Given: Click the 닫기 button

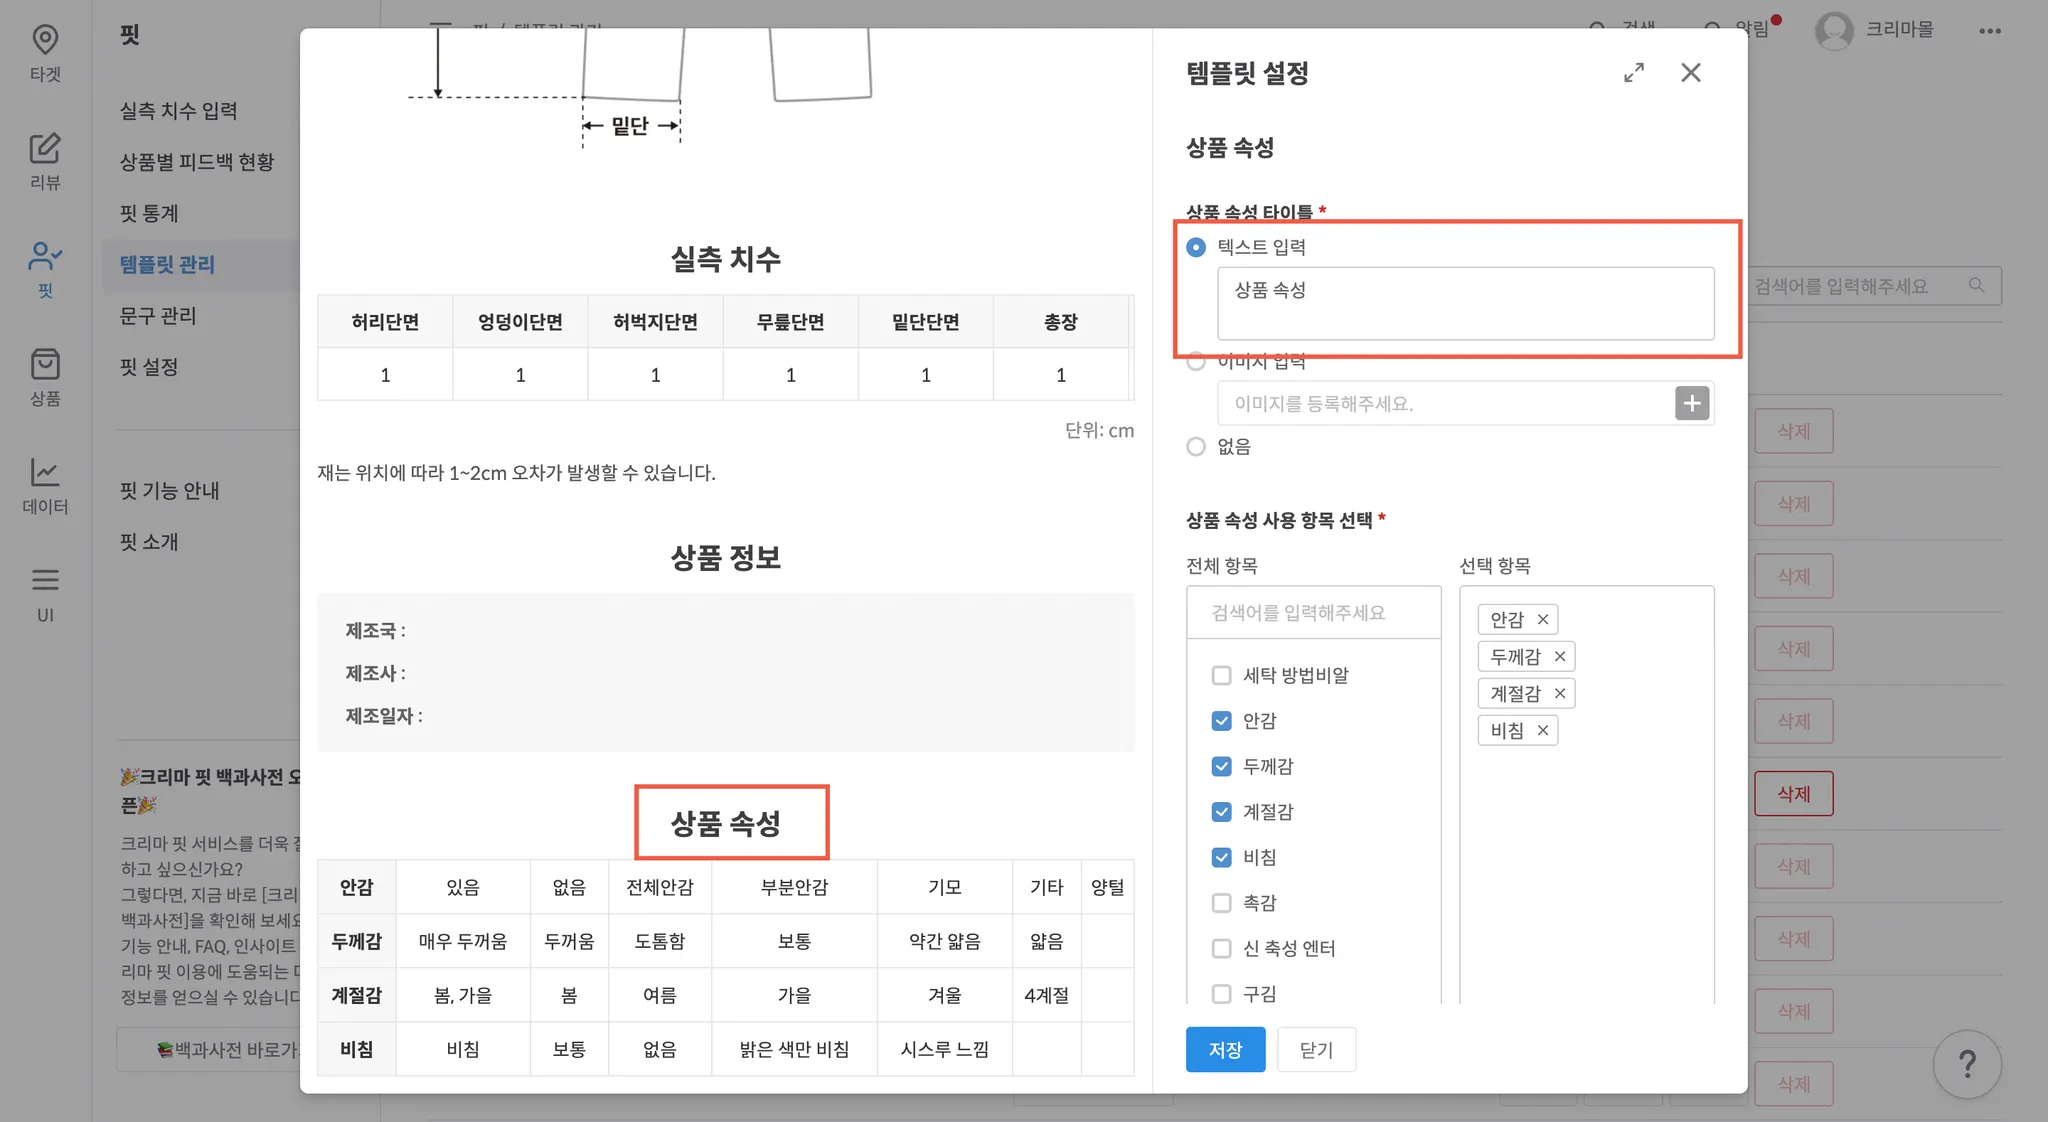Looking at the screenshot, I should tap(1316, 1050).
